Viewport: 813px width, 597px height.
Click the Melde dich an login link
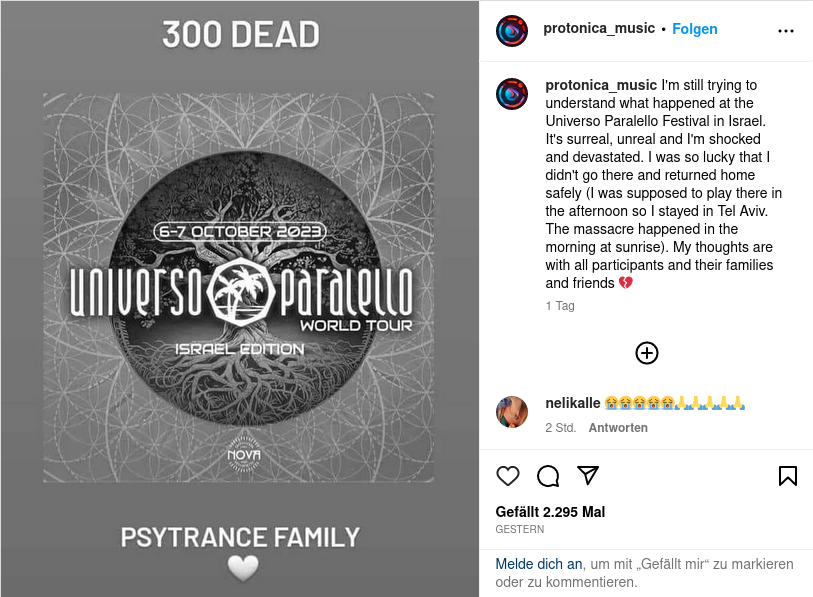point(539,564)
